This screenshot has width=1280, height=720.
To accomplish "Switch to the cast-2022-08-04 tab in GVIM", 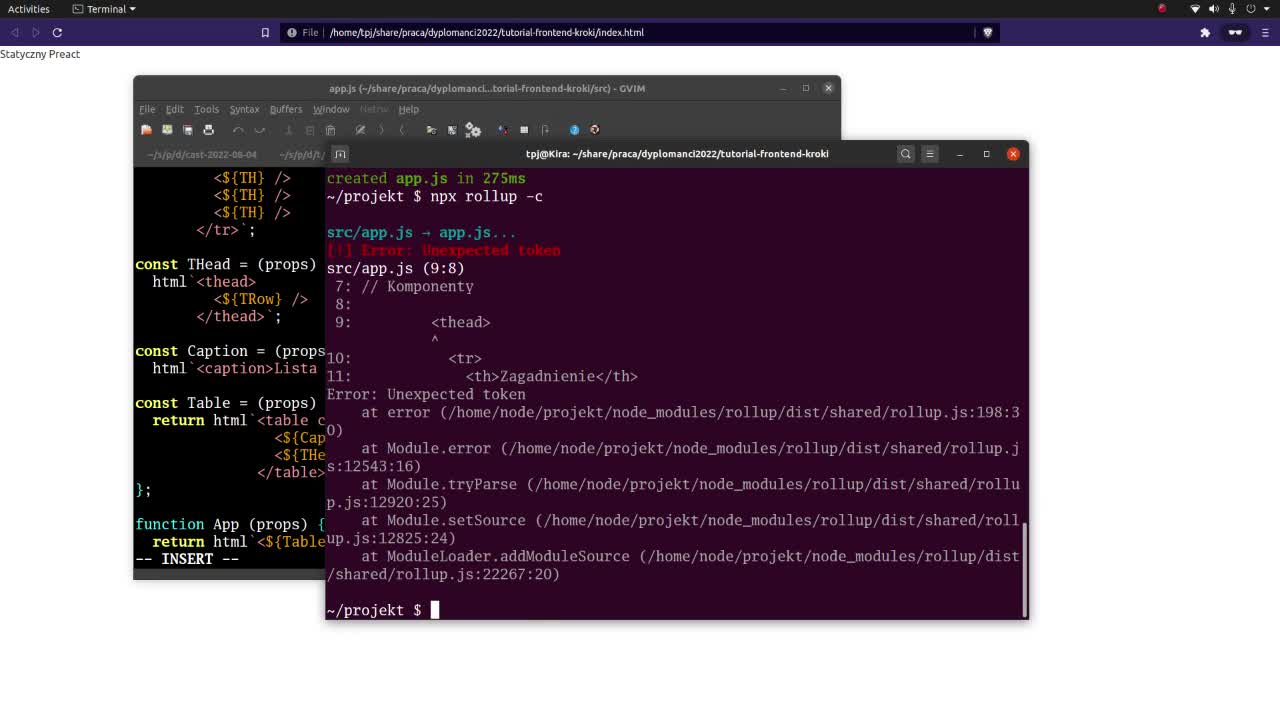I will click(201, 155).
